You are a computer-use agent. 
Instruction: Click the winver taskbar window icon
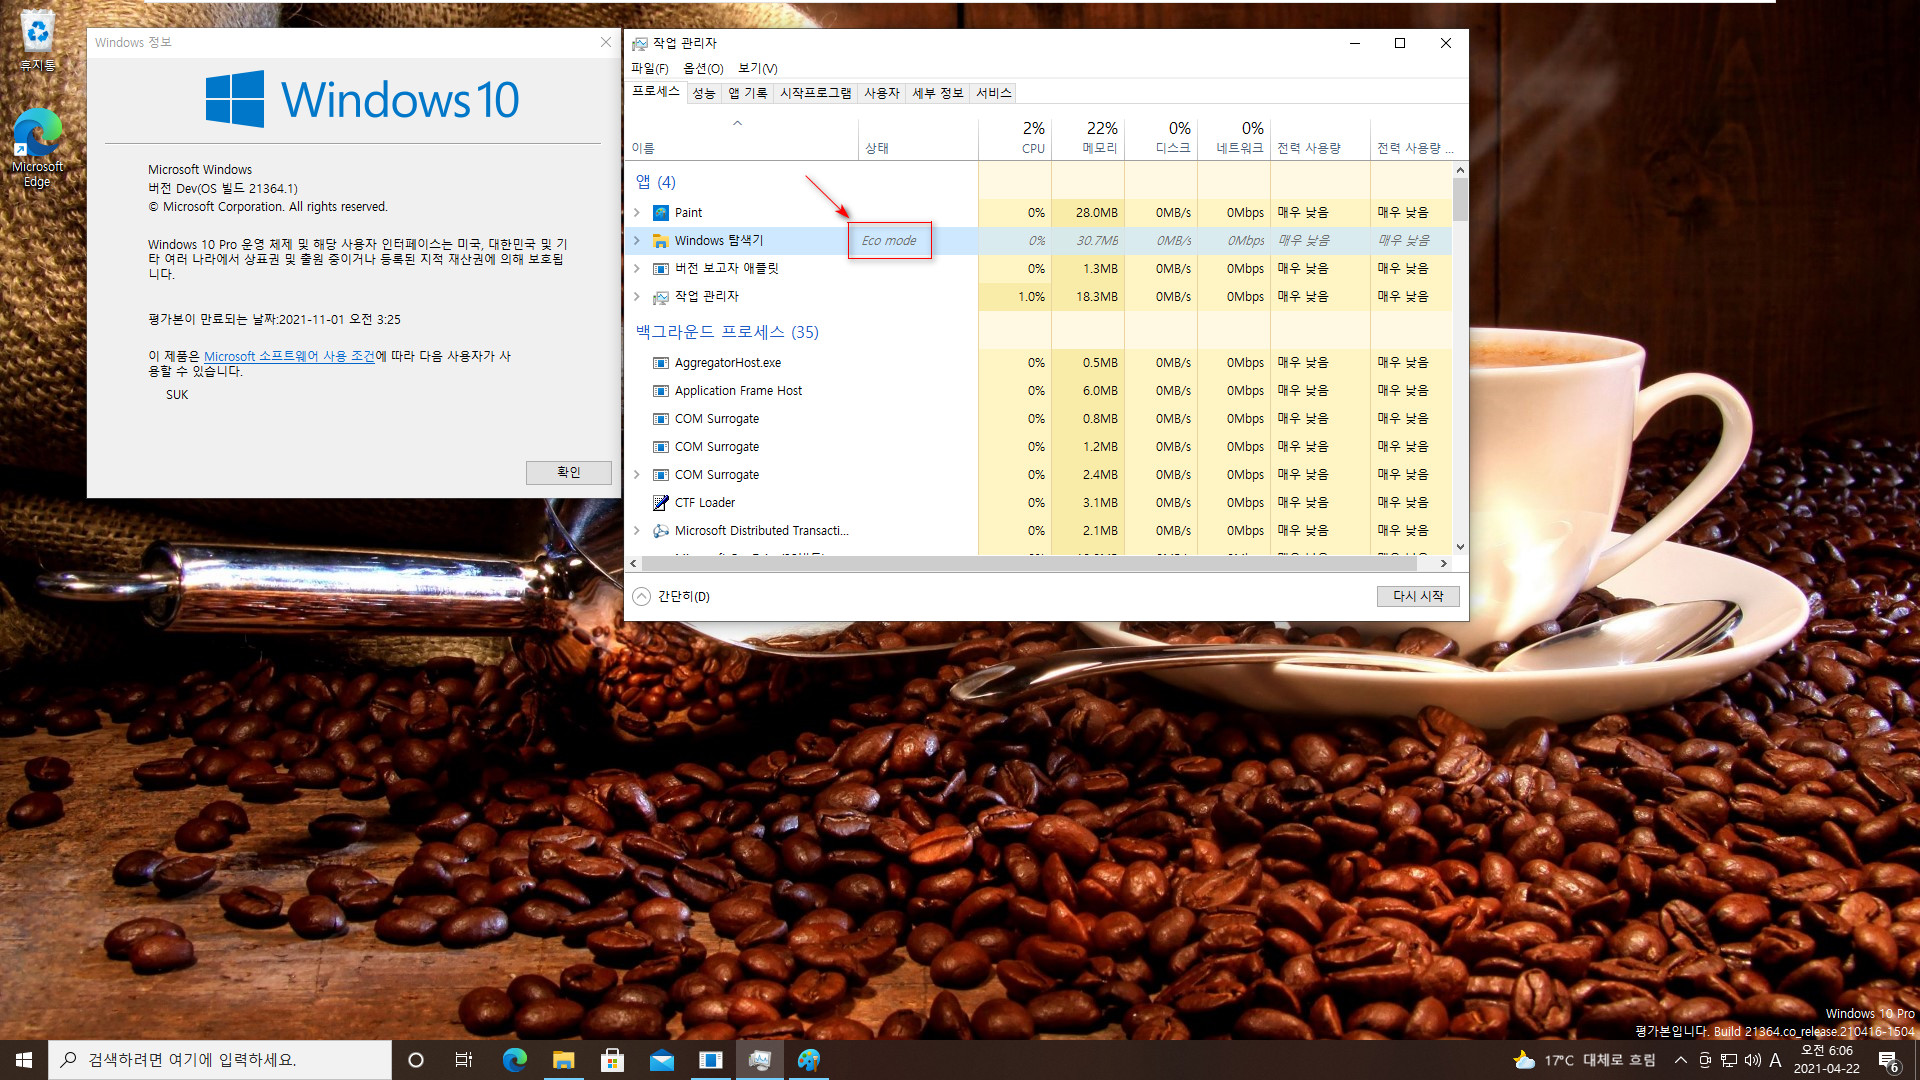click(x=710, y=1060)
